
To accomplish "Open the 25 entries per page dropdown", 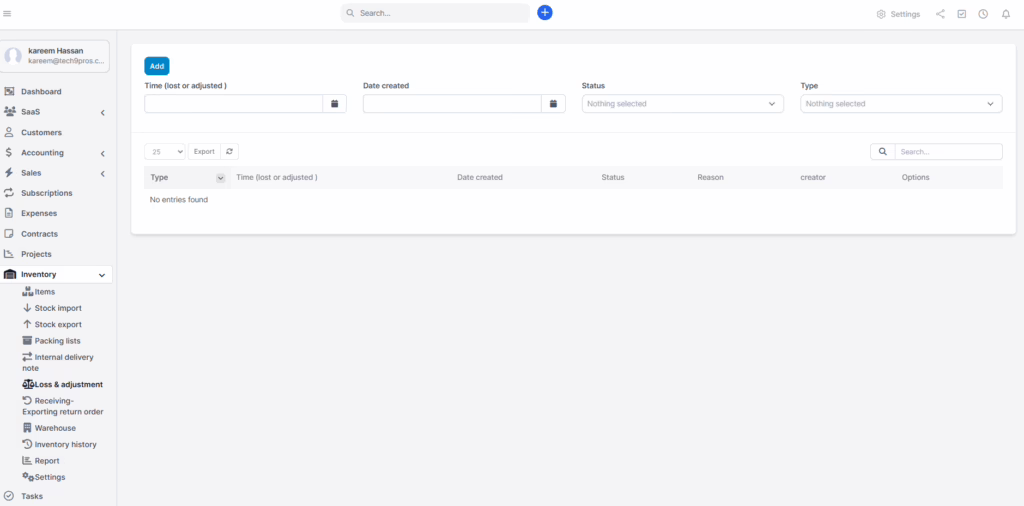I will point(165,152).
